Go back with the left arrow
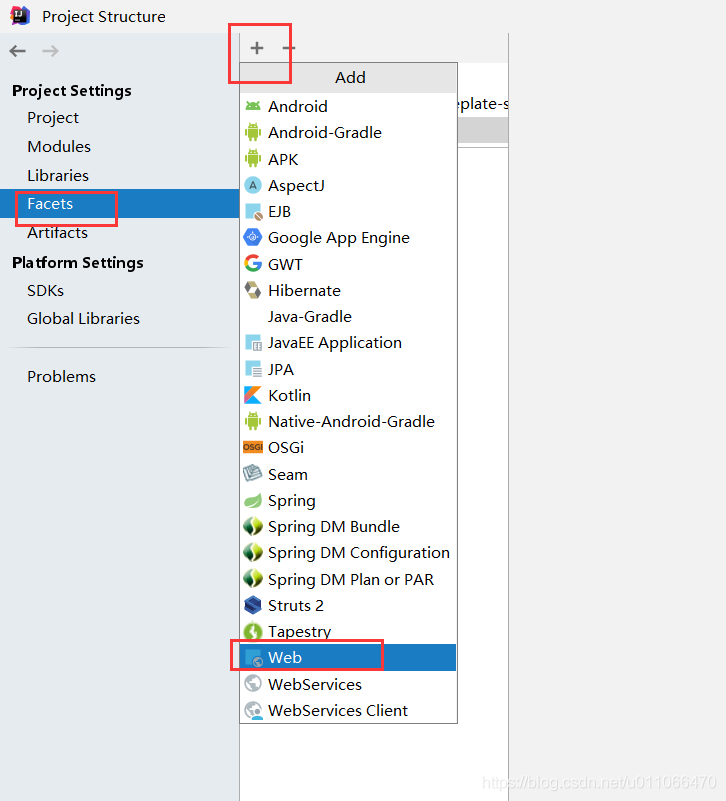The height and width of the screenshot is (801, 726). click(x=18, y=51)
